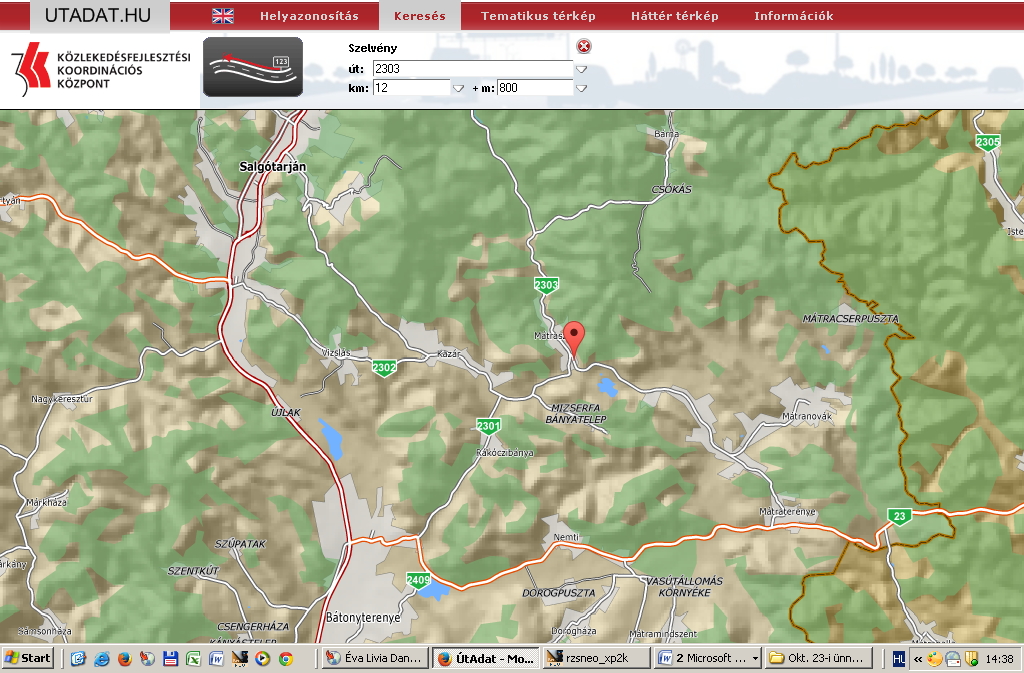Click the red location marker pin
The height and width of the screenshot is (673, 1024).
[x=574, y=337]
